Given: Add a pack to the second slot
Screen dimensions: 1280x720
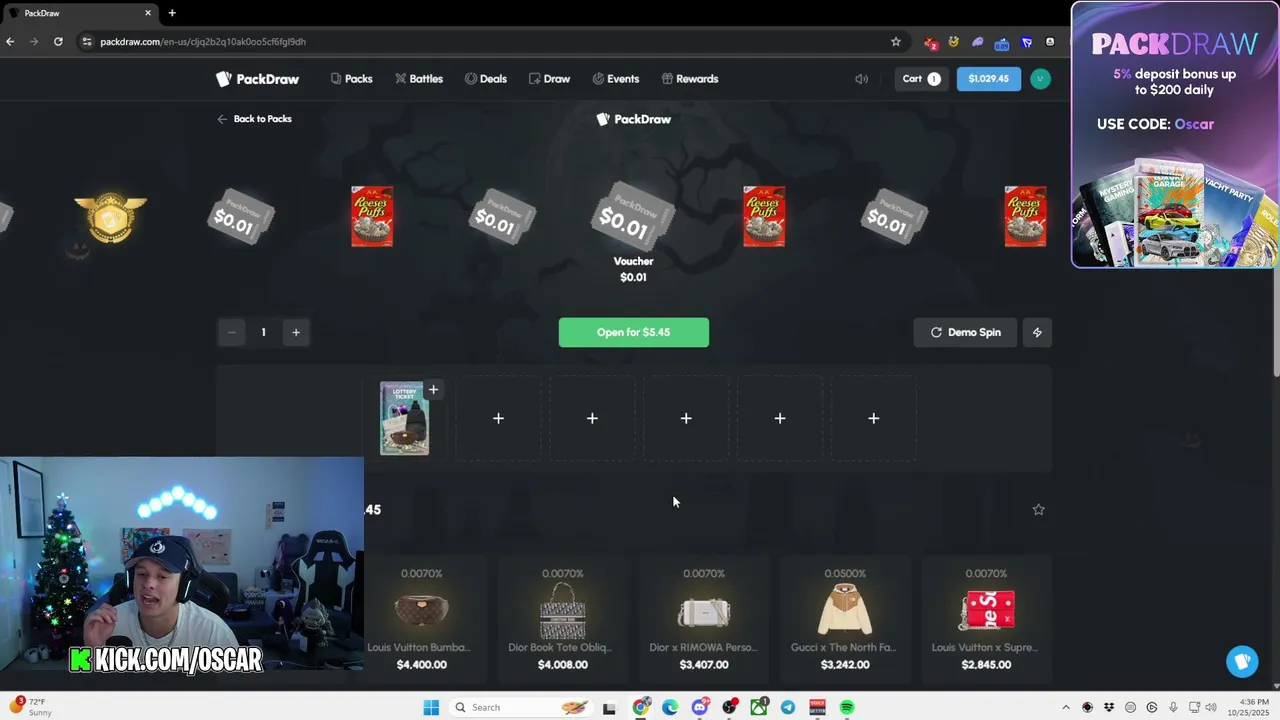Looking at the screenshot, I should tap(498, 418).
